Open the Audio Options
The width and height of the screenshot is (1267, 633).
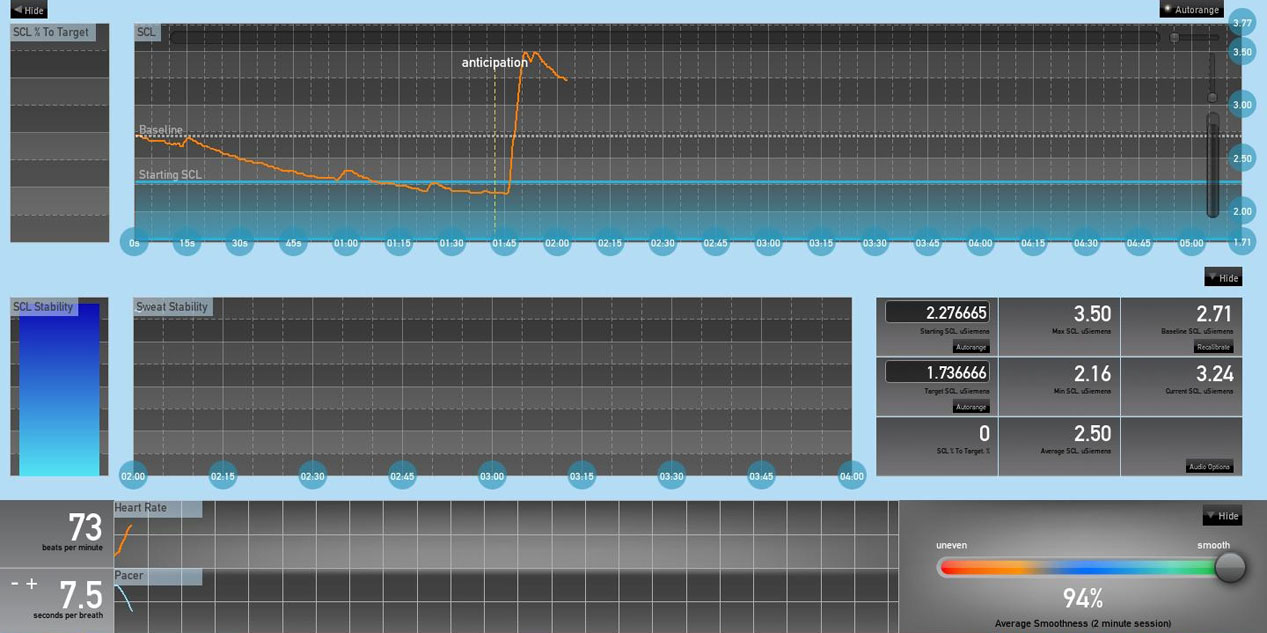[x=1211, y=466]
